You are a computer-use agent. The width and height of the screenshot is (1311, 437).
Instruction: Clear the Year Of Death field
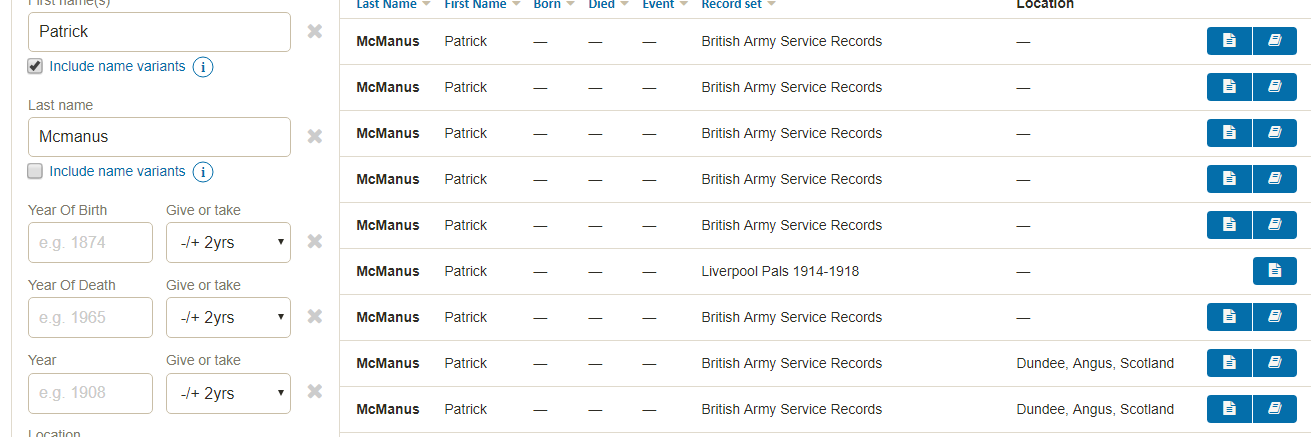click(x=314, y=317)
